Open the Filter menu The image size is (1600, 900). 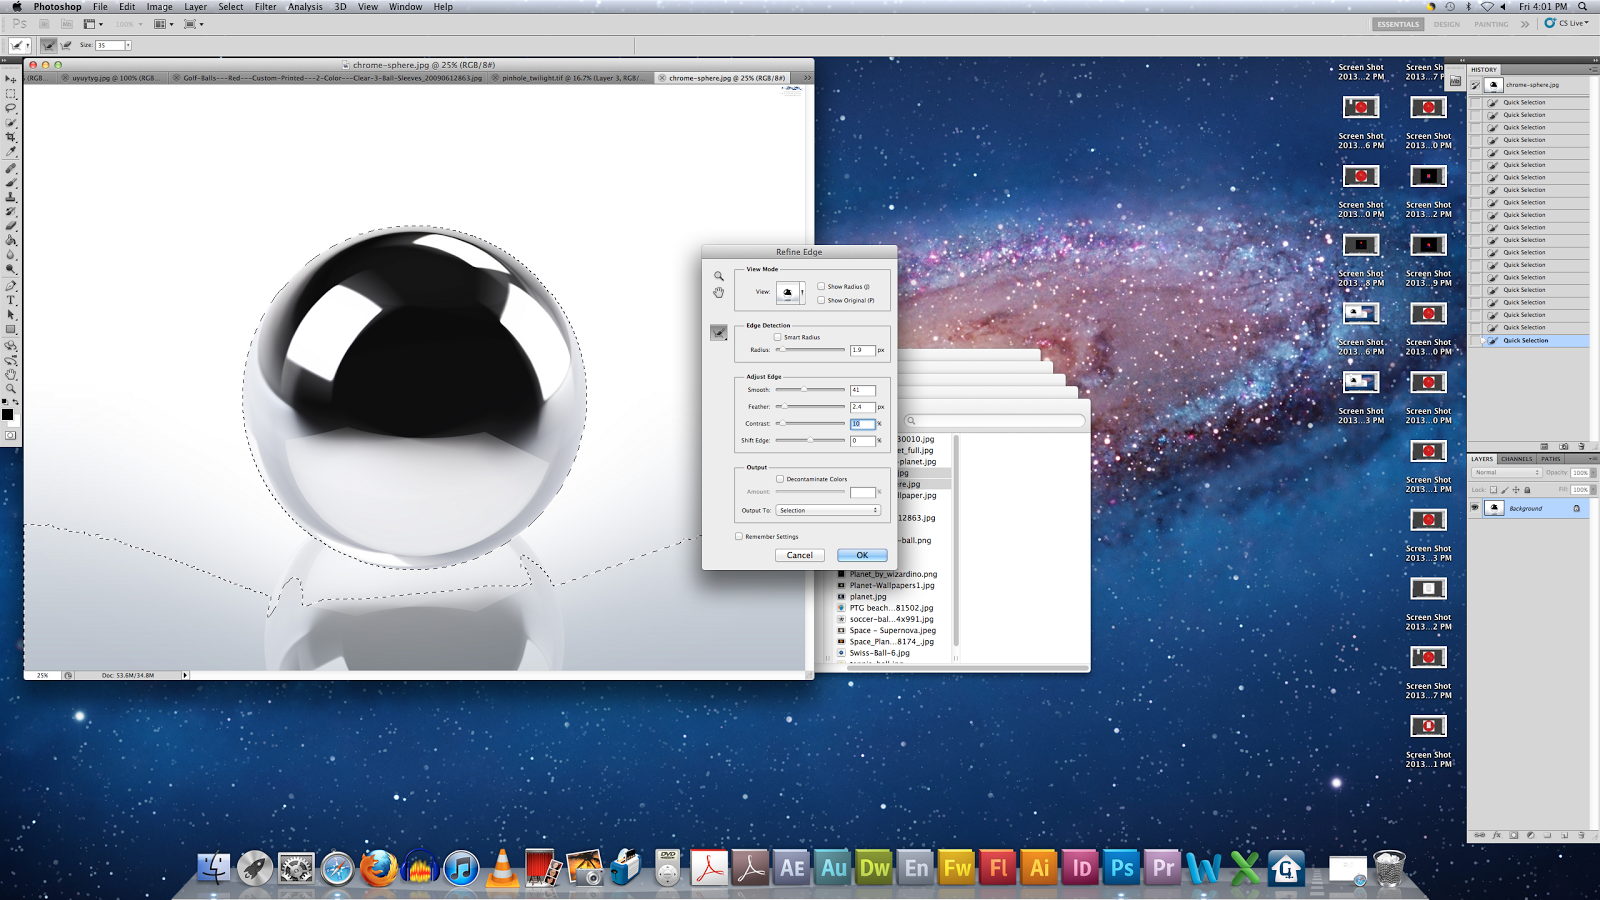click(x=265, y=7)
